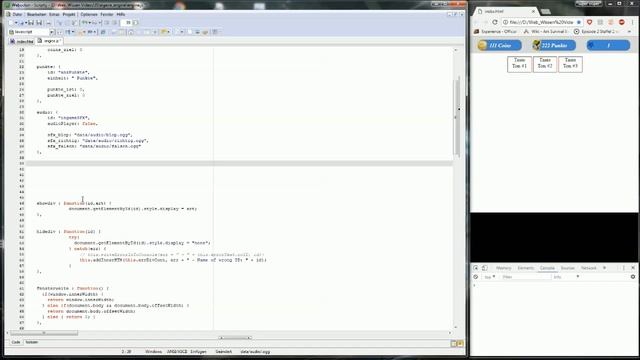Click the 222 Punkte badge

tap(554, 45)
